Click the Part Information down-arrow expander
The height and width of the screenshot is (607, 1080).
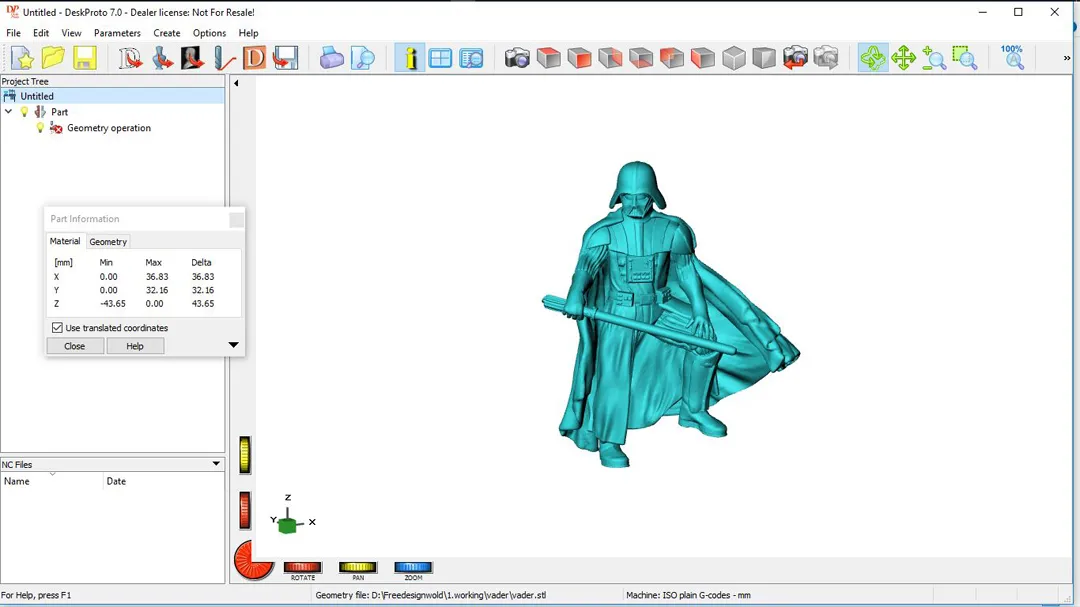point(233,344)
